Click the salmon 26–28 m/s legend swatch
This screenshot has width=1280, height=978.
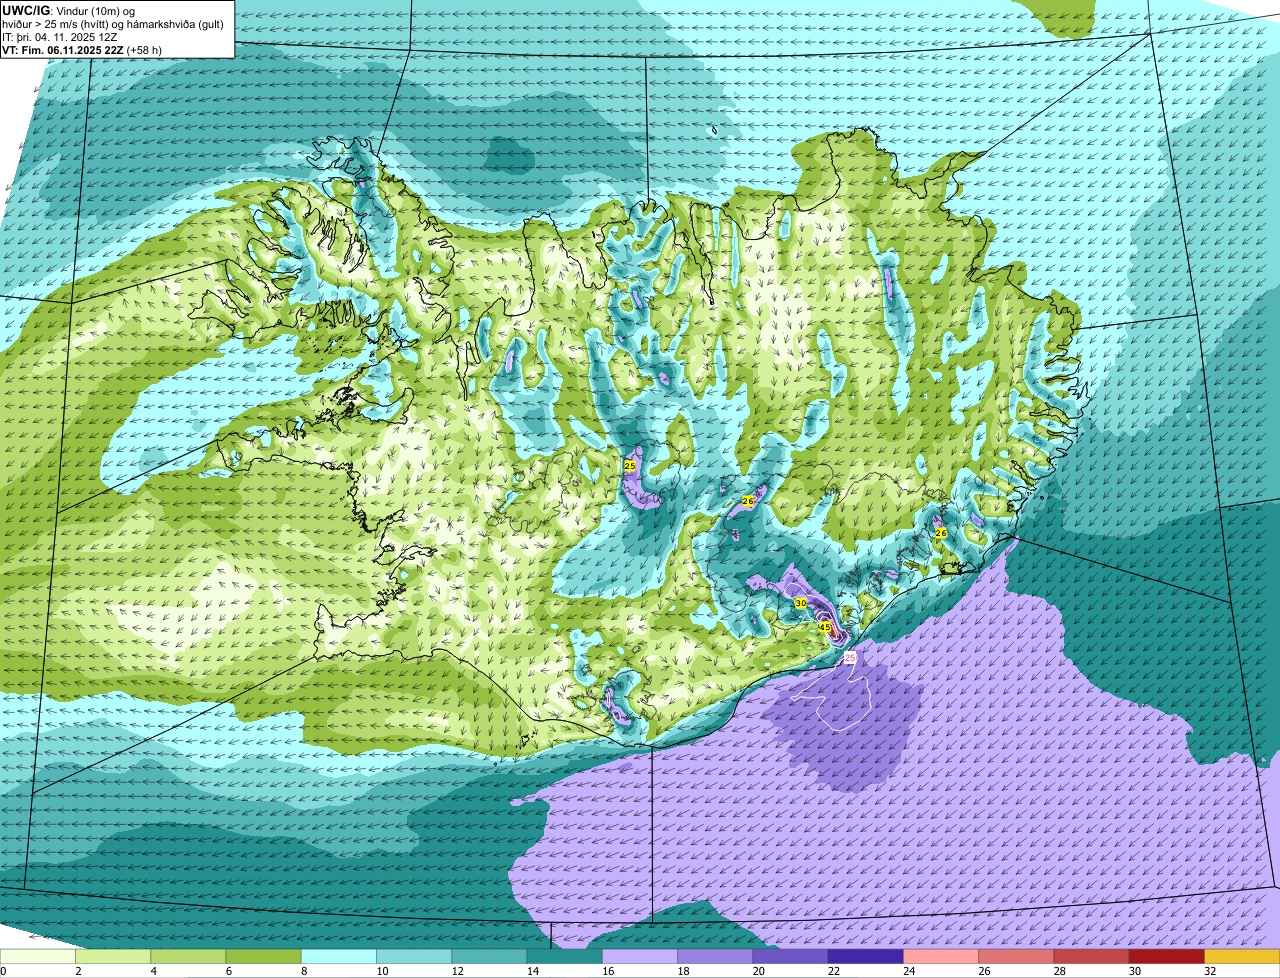1016,957
